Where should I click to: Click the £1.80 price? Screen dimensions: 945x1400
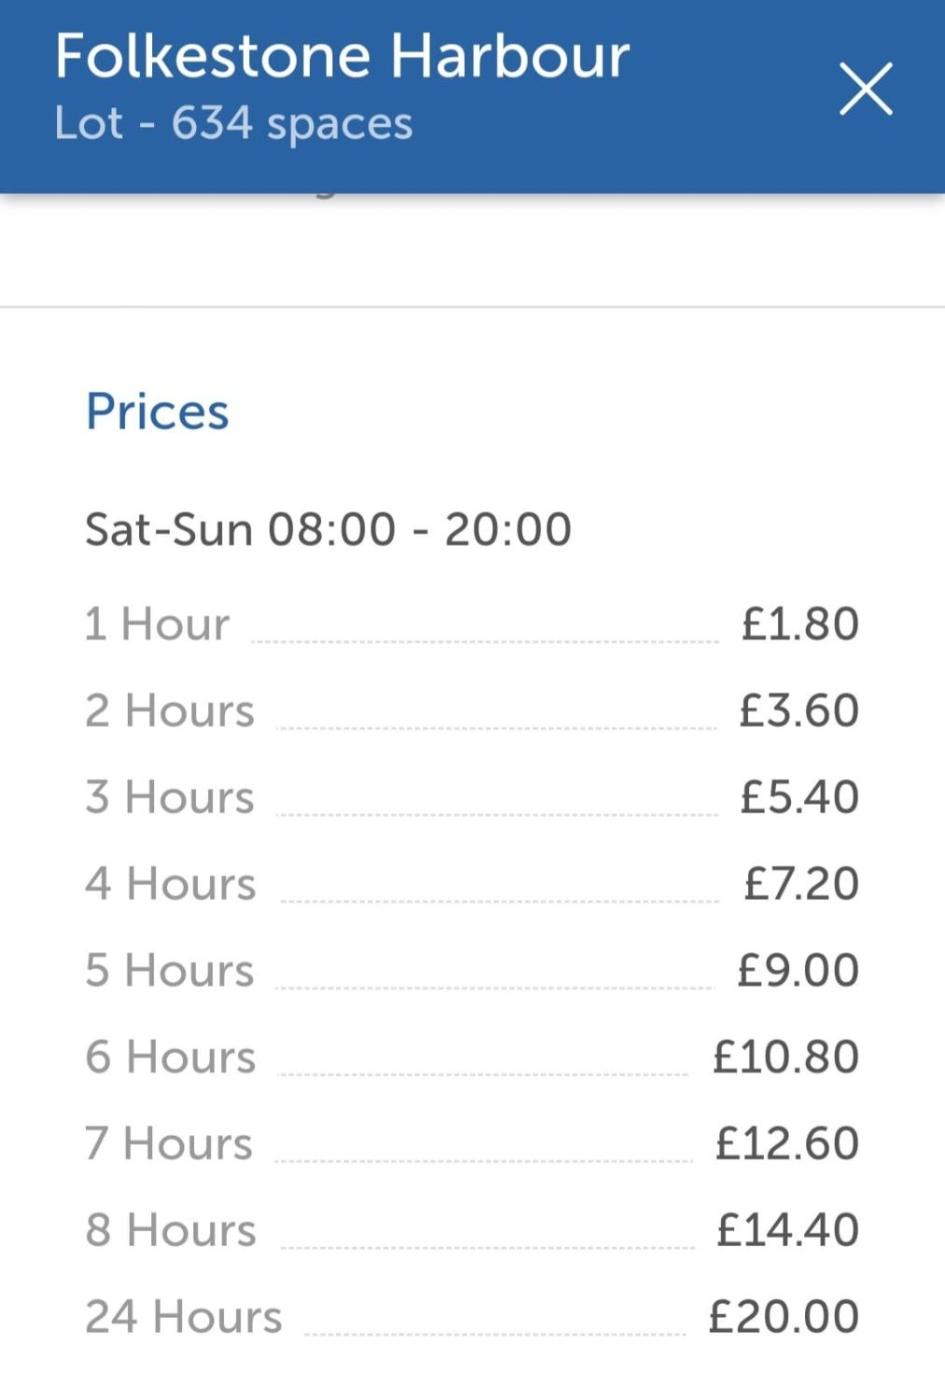[799, 624]
